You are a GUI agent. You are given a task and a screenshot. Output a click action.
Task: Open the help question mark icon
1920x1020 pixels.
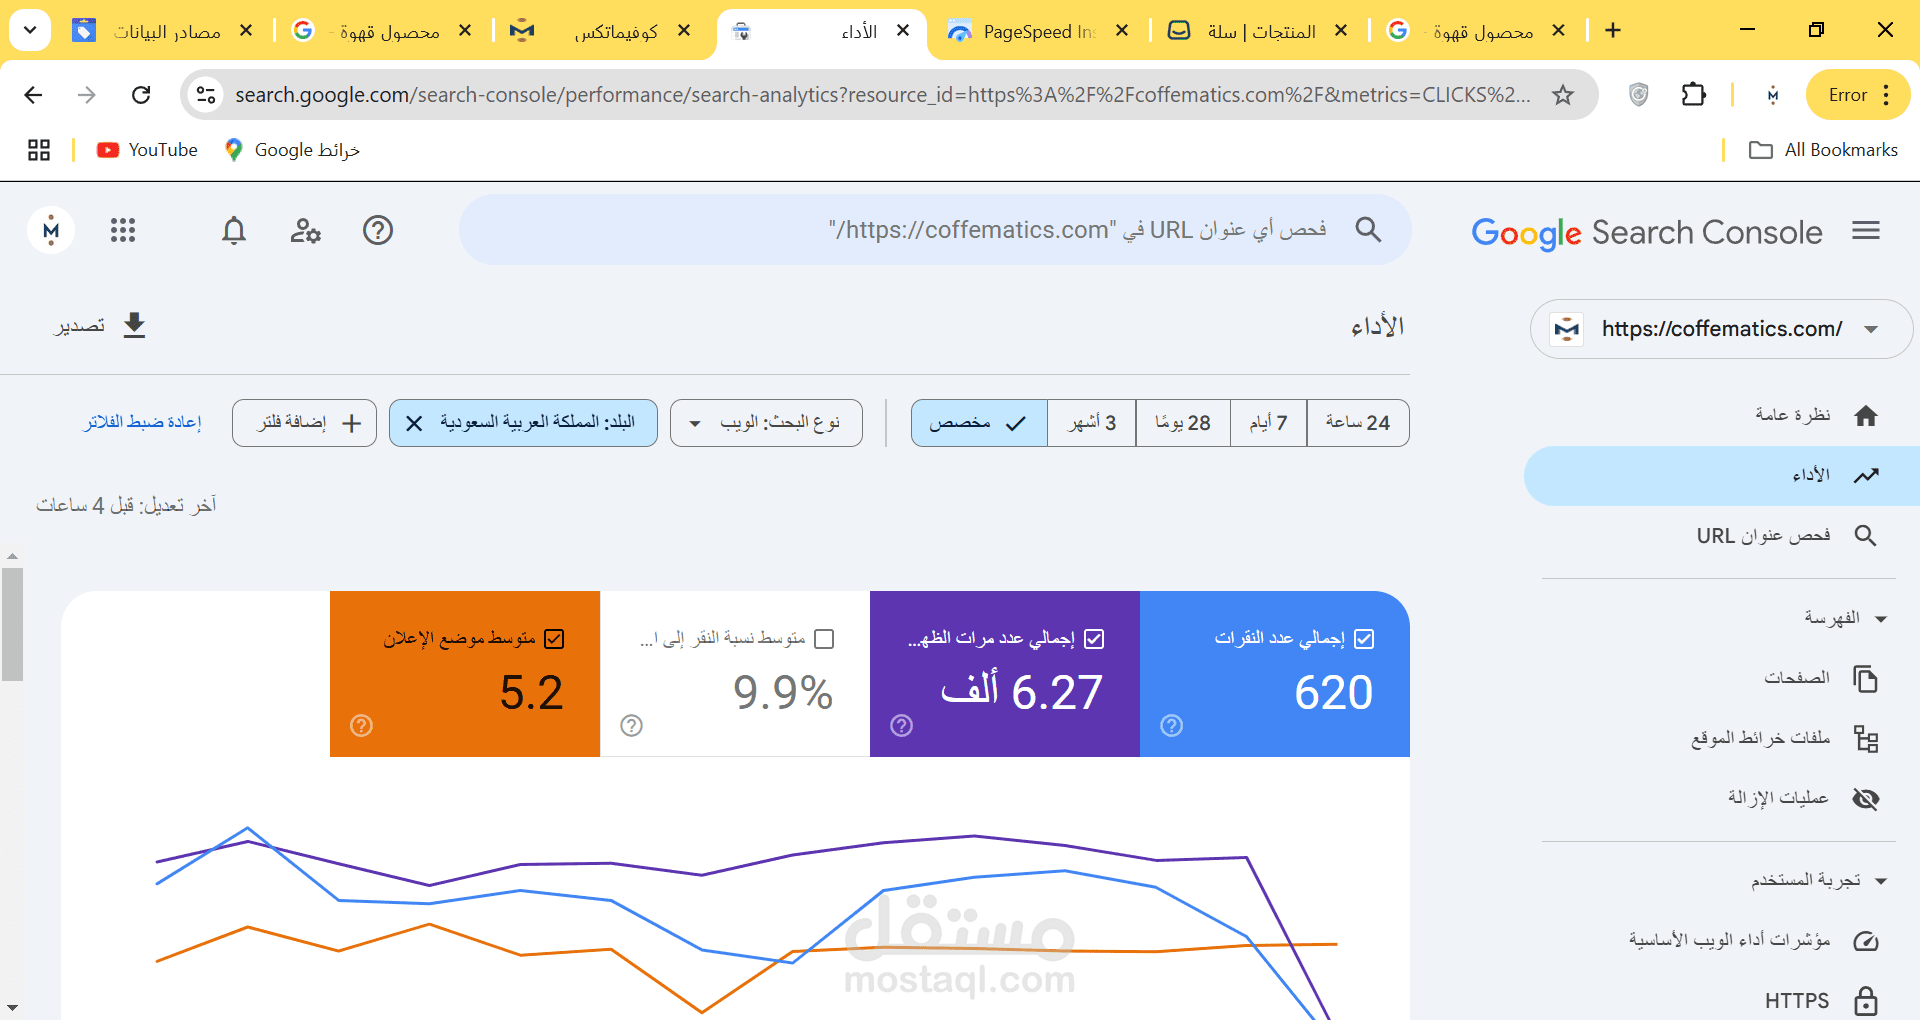point(377,231)
